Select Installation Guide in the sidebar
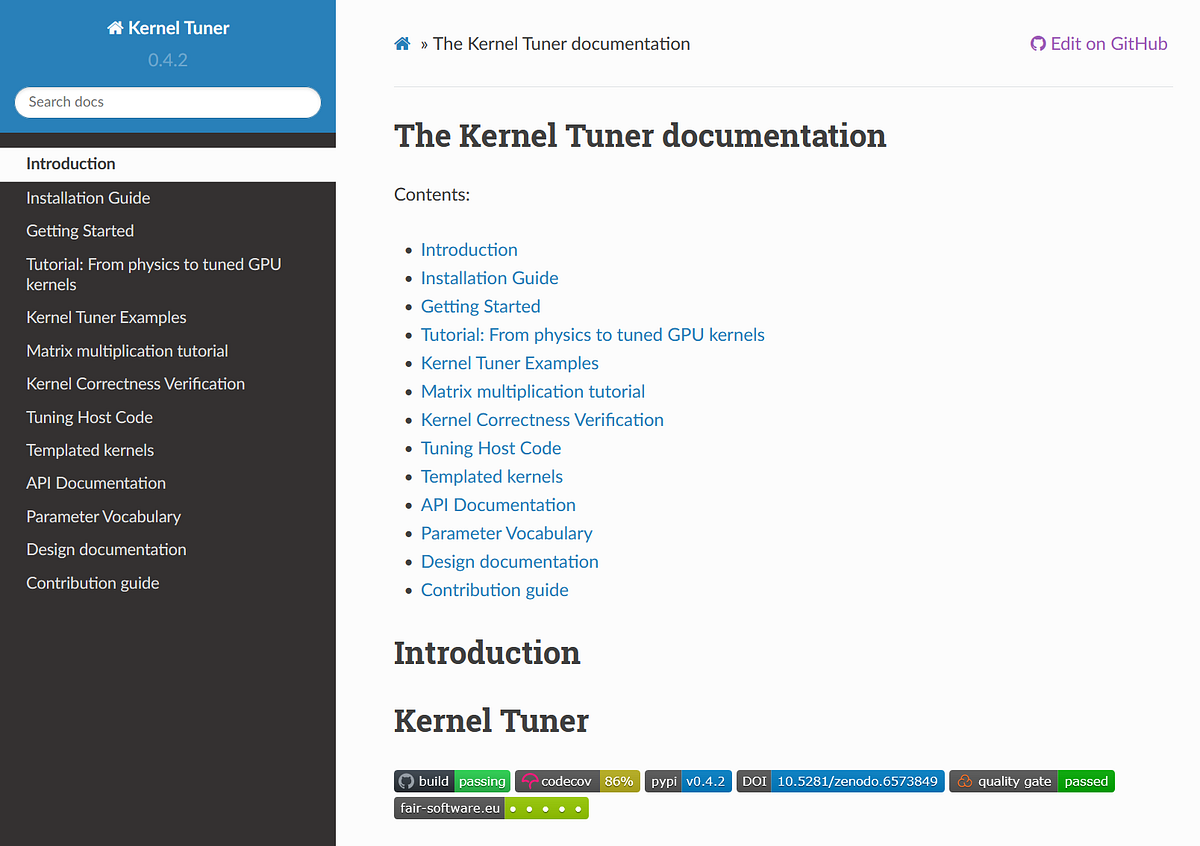 (x=88, y=197)
